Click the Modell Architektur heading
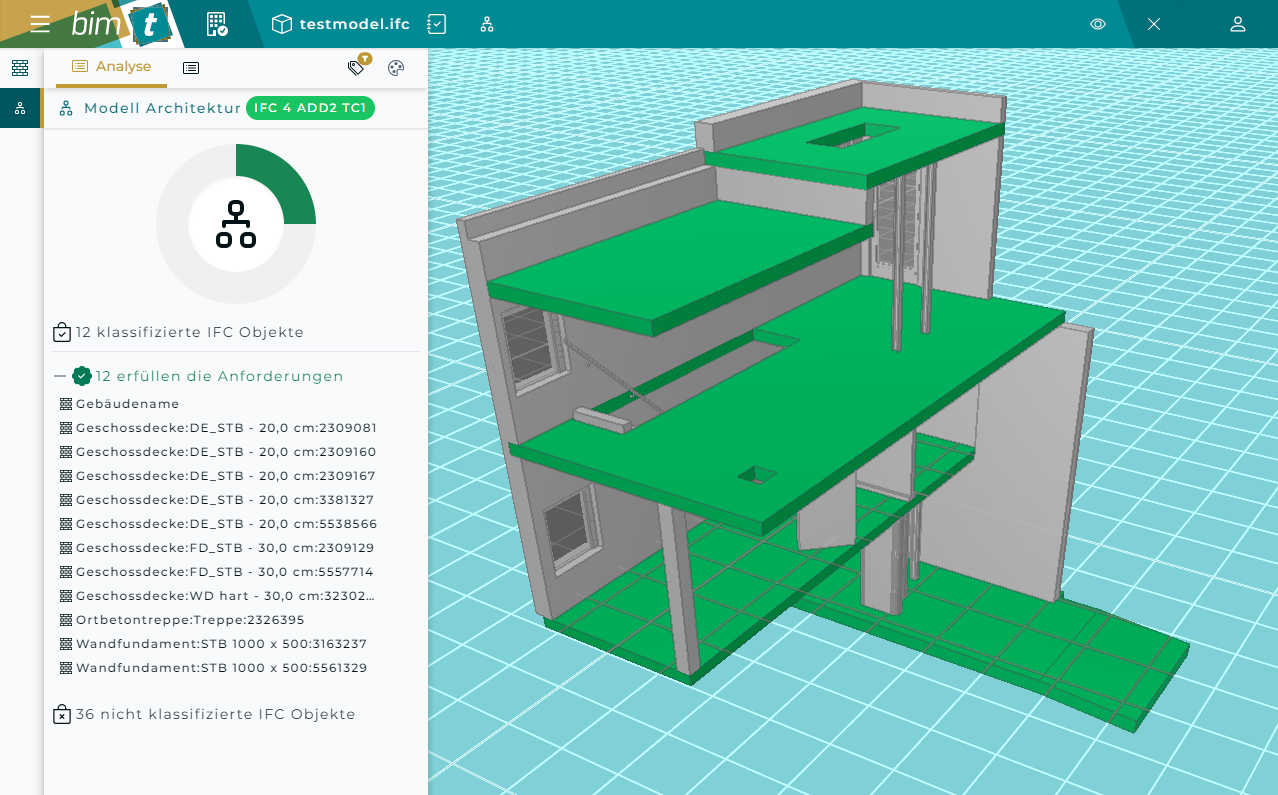The image size is (1278, 795). [162, 108]
